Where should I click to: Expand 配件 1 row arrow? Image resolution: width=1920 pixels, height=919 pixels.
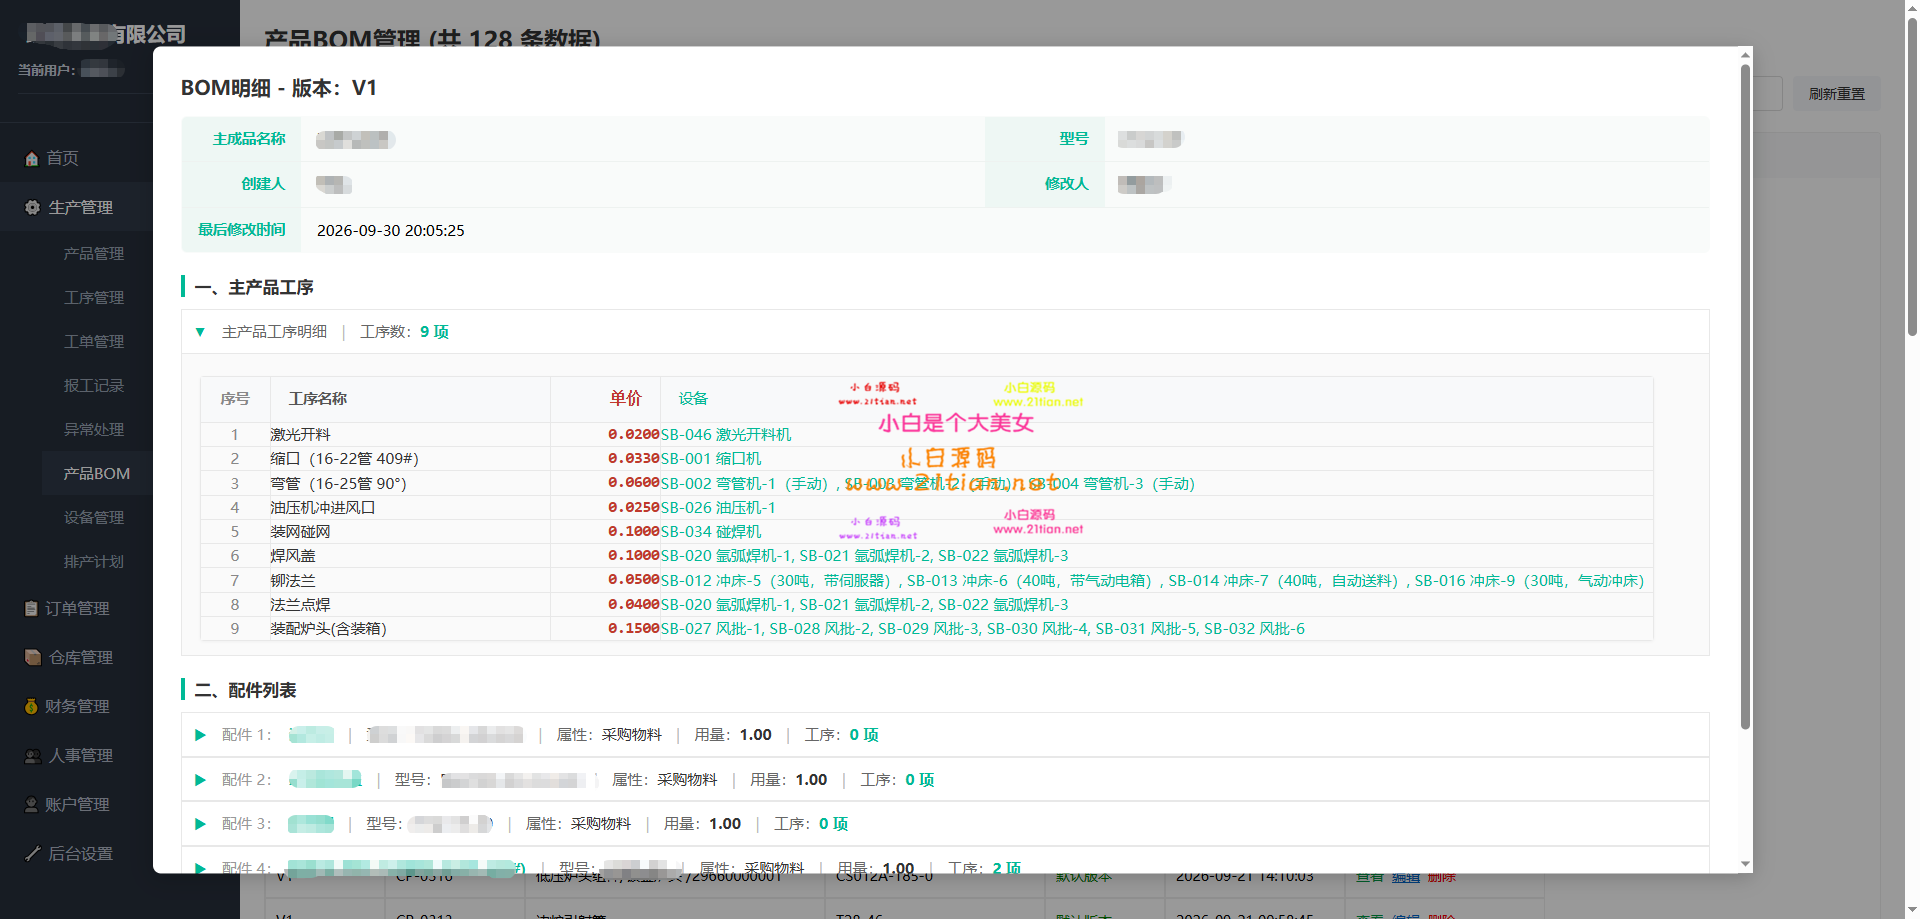click(200, 735)
